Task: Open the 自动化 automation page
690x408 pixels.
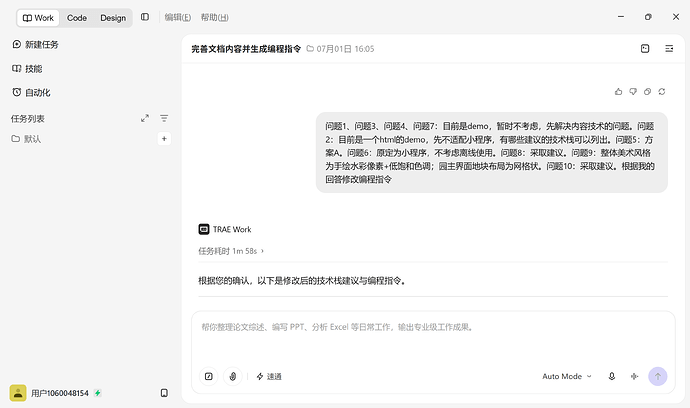Action: point(31,92)
